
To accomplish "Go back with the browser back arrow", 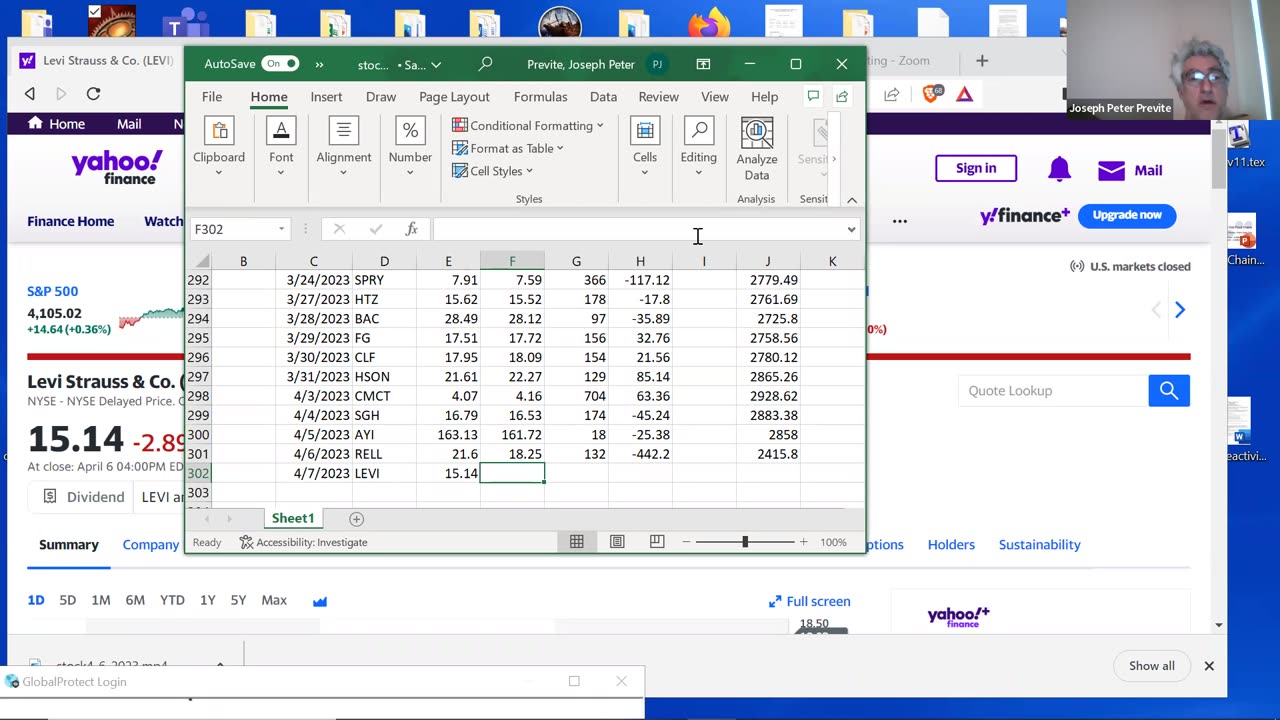I will 30,93.
